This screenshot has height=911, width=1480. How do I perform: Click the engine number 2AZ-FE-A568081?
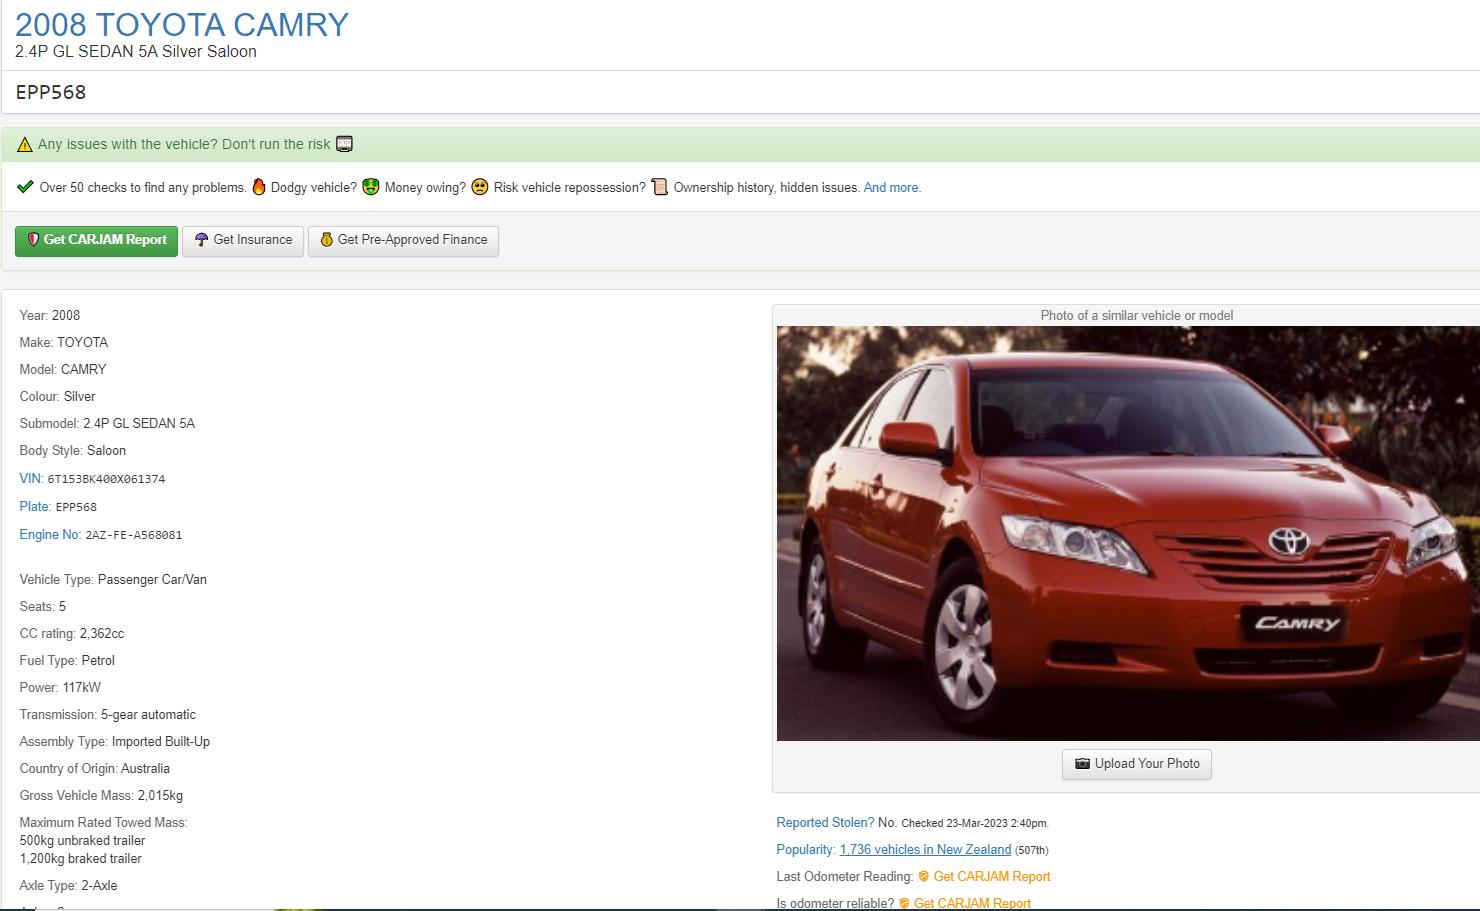tap(134, 535)
